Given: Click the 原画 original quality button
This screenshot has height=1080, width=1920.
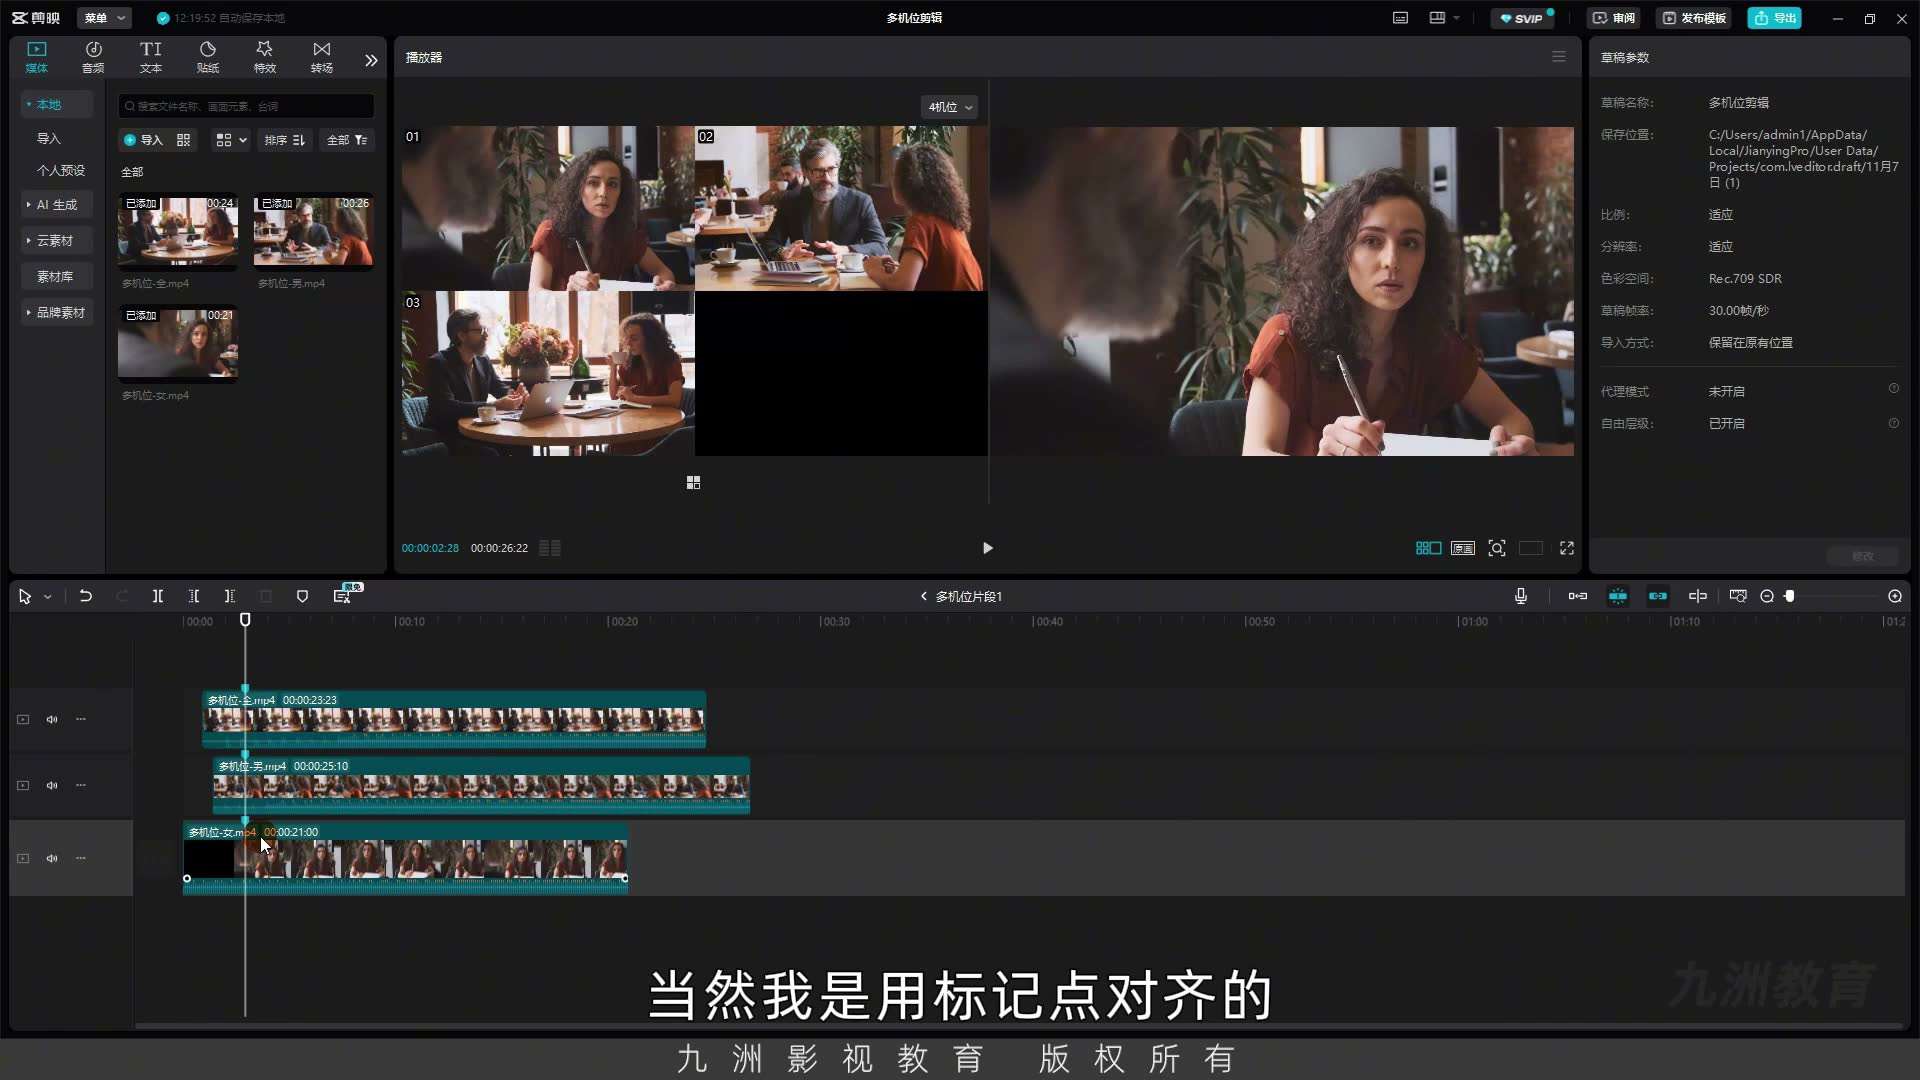Looking at the screenshot, I should [1463, 548].
